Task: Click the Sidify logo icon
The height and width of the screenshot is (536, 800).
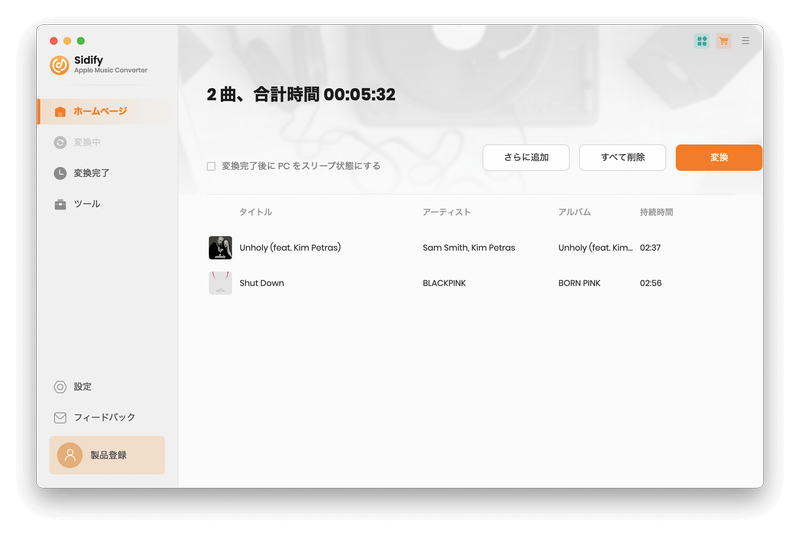Action: [59, 65]
